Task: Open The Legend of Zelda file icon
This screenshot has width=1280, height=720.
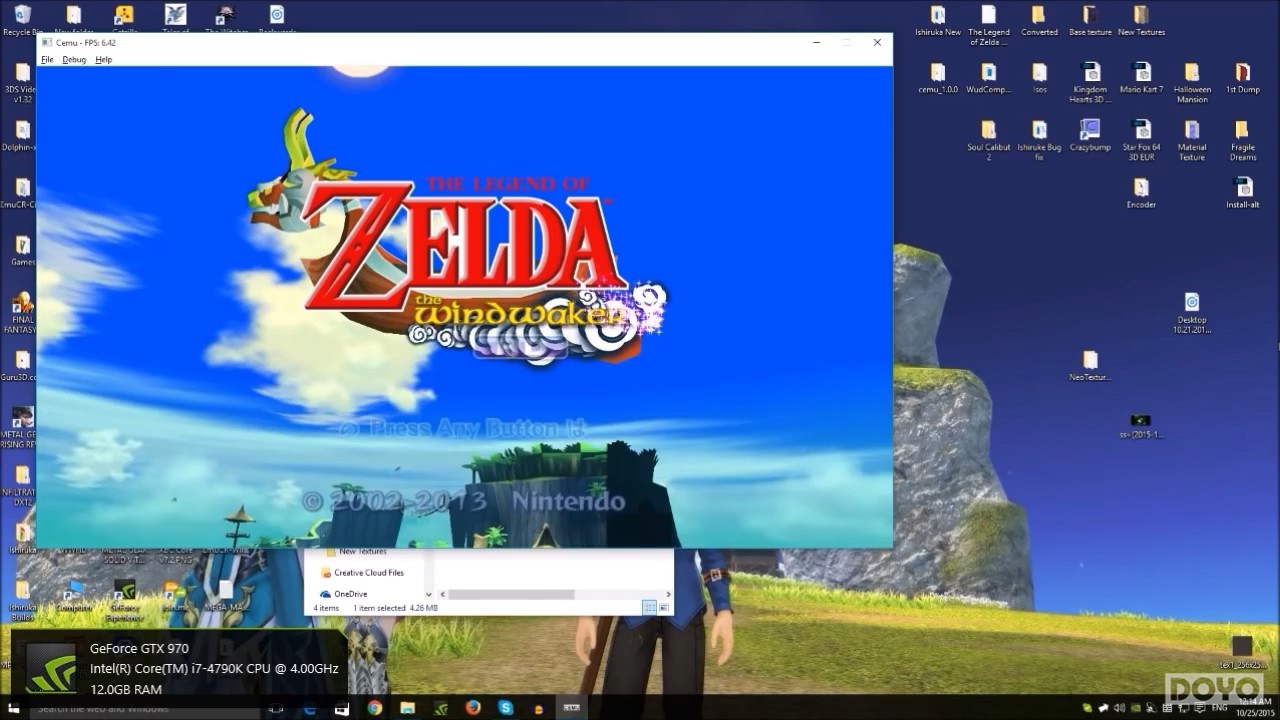Action: 989,25
